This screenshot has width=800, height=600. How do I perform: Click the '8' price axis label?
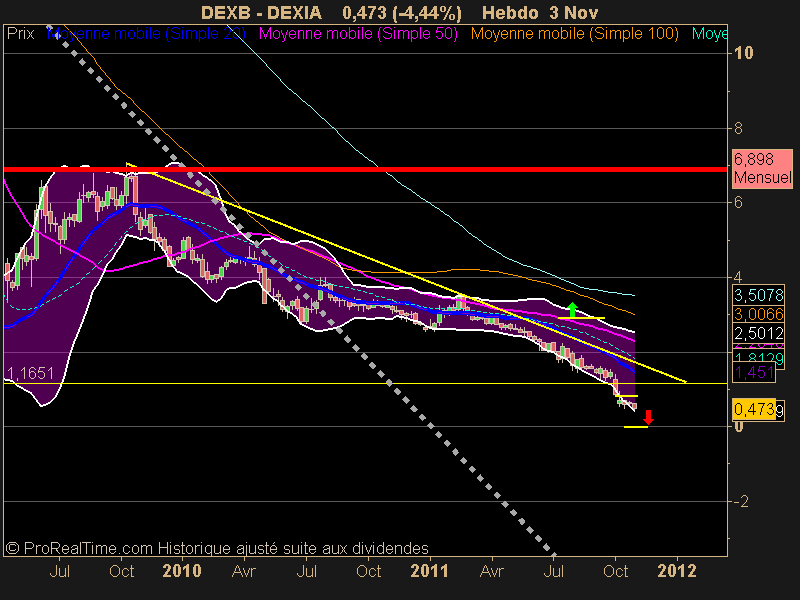(738, 128)
